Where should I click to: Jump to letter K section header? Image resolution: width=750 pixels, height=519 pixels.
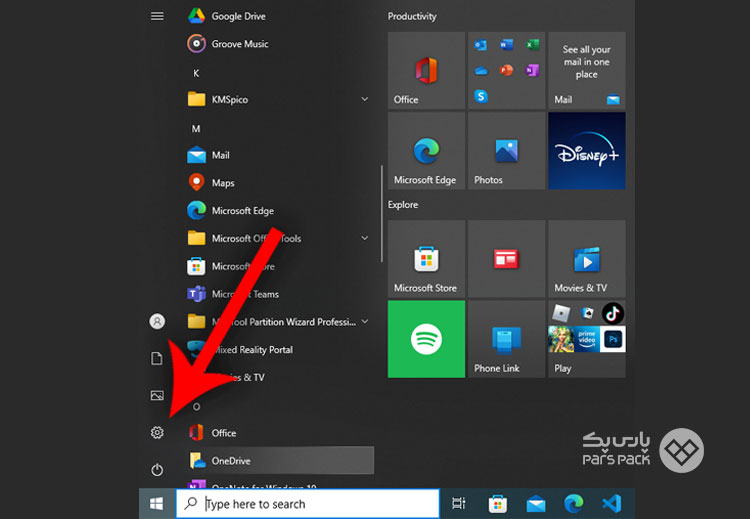click(x=196, y=73)
